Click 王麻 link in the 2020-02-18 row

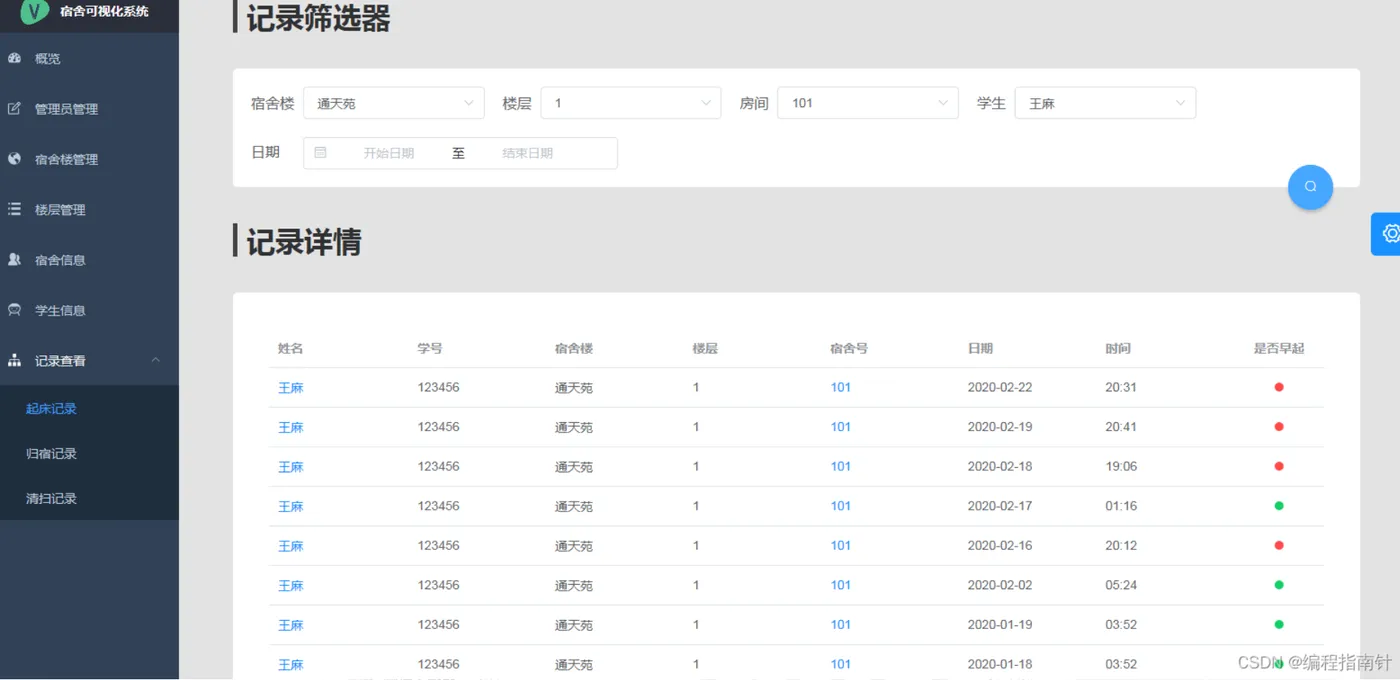tap(290, 466)
